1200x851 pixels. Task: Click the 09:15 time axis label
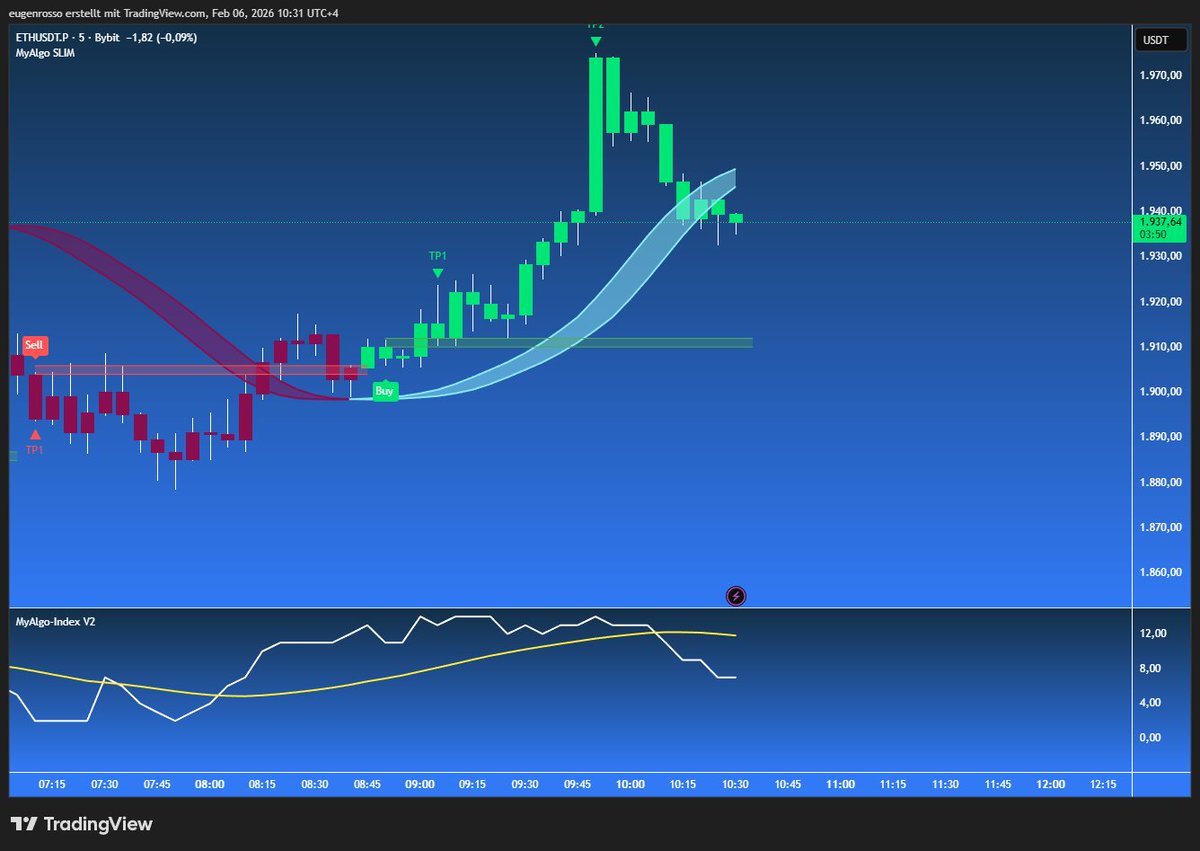[x=472, y=784]
